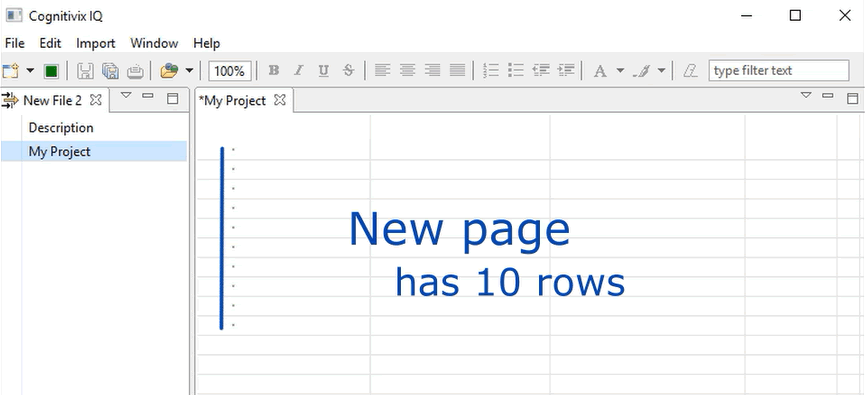
Task: Click the new file wizard icon
Action: pyautogui.click(x=10, y=71)
